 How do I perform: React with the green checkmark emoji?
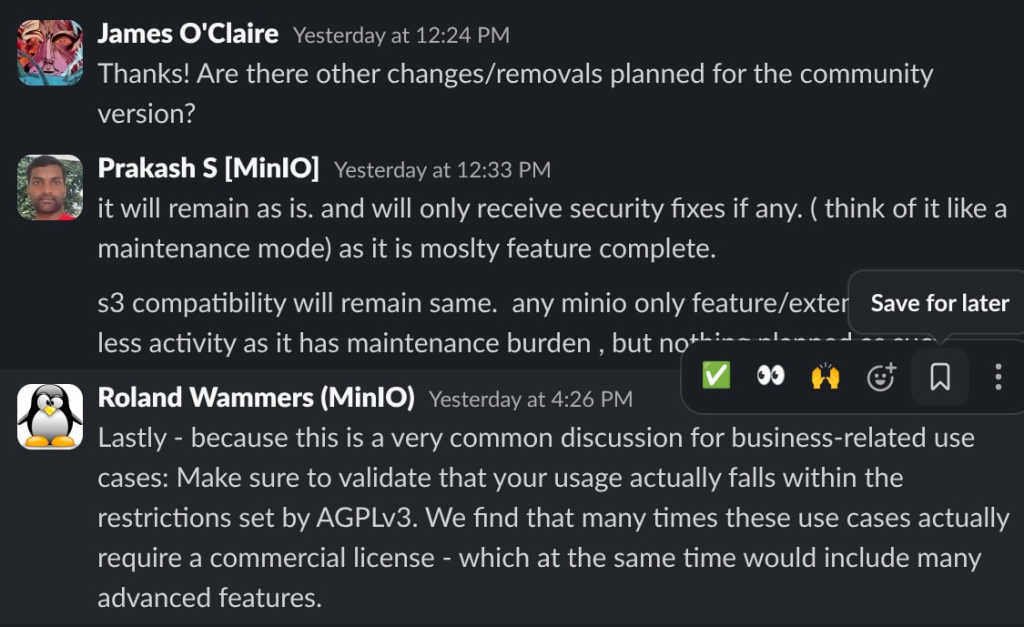coord(716,376)
